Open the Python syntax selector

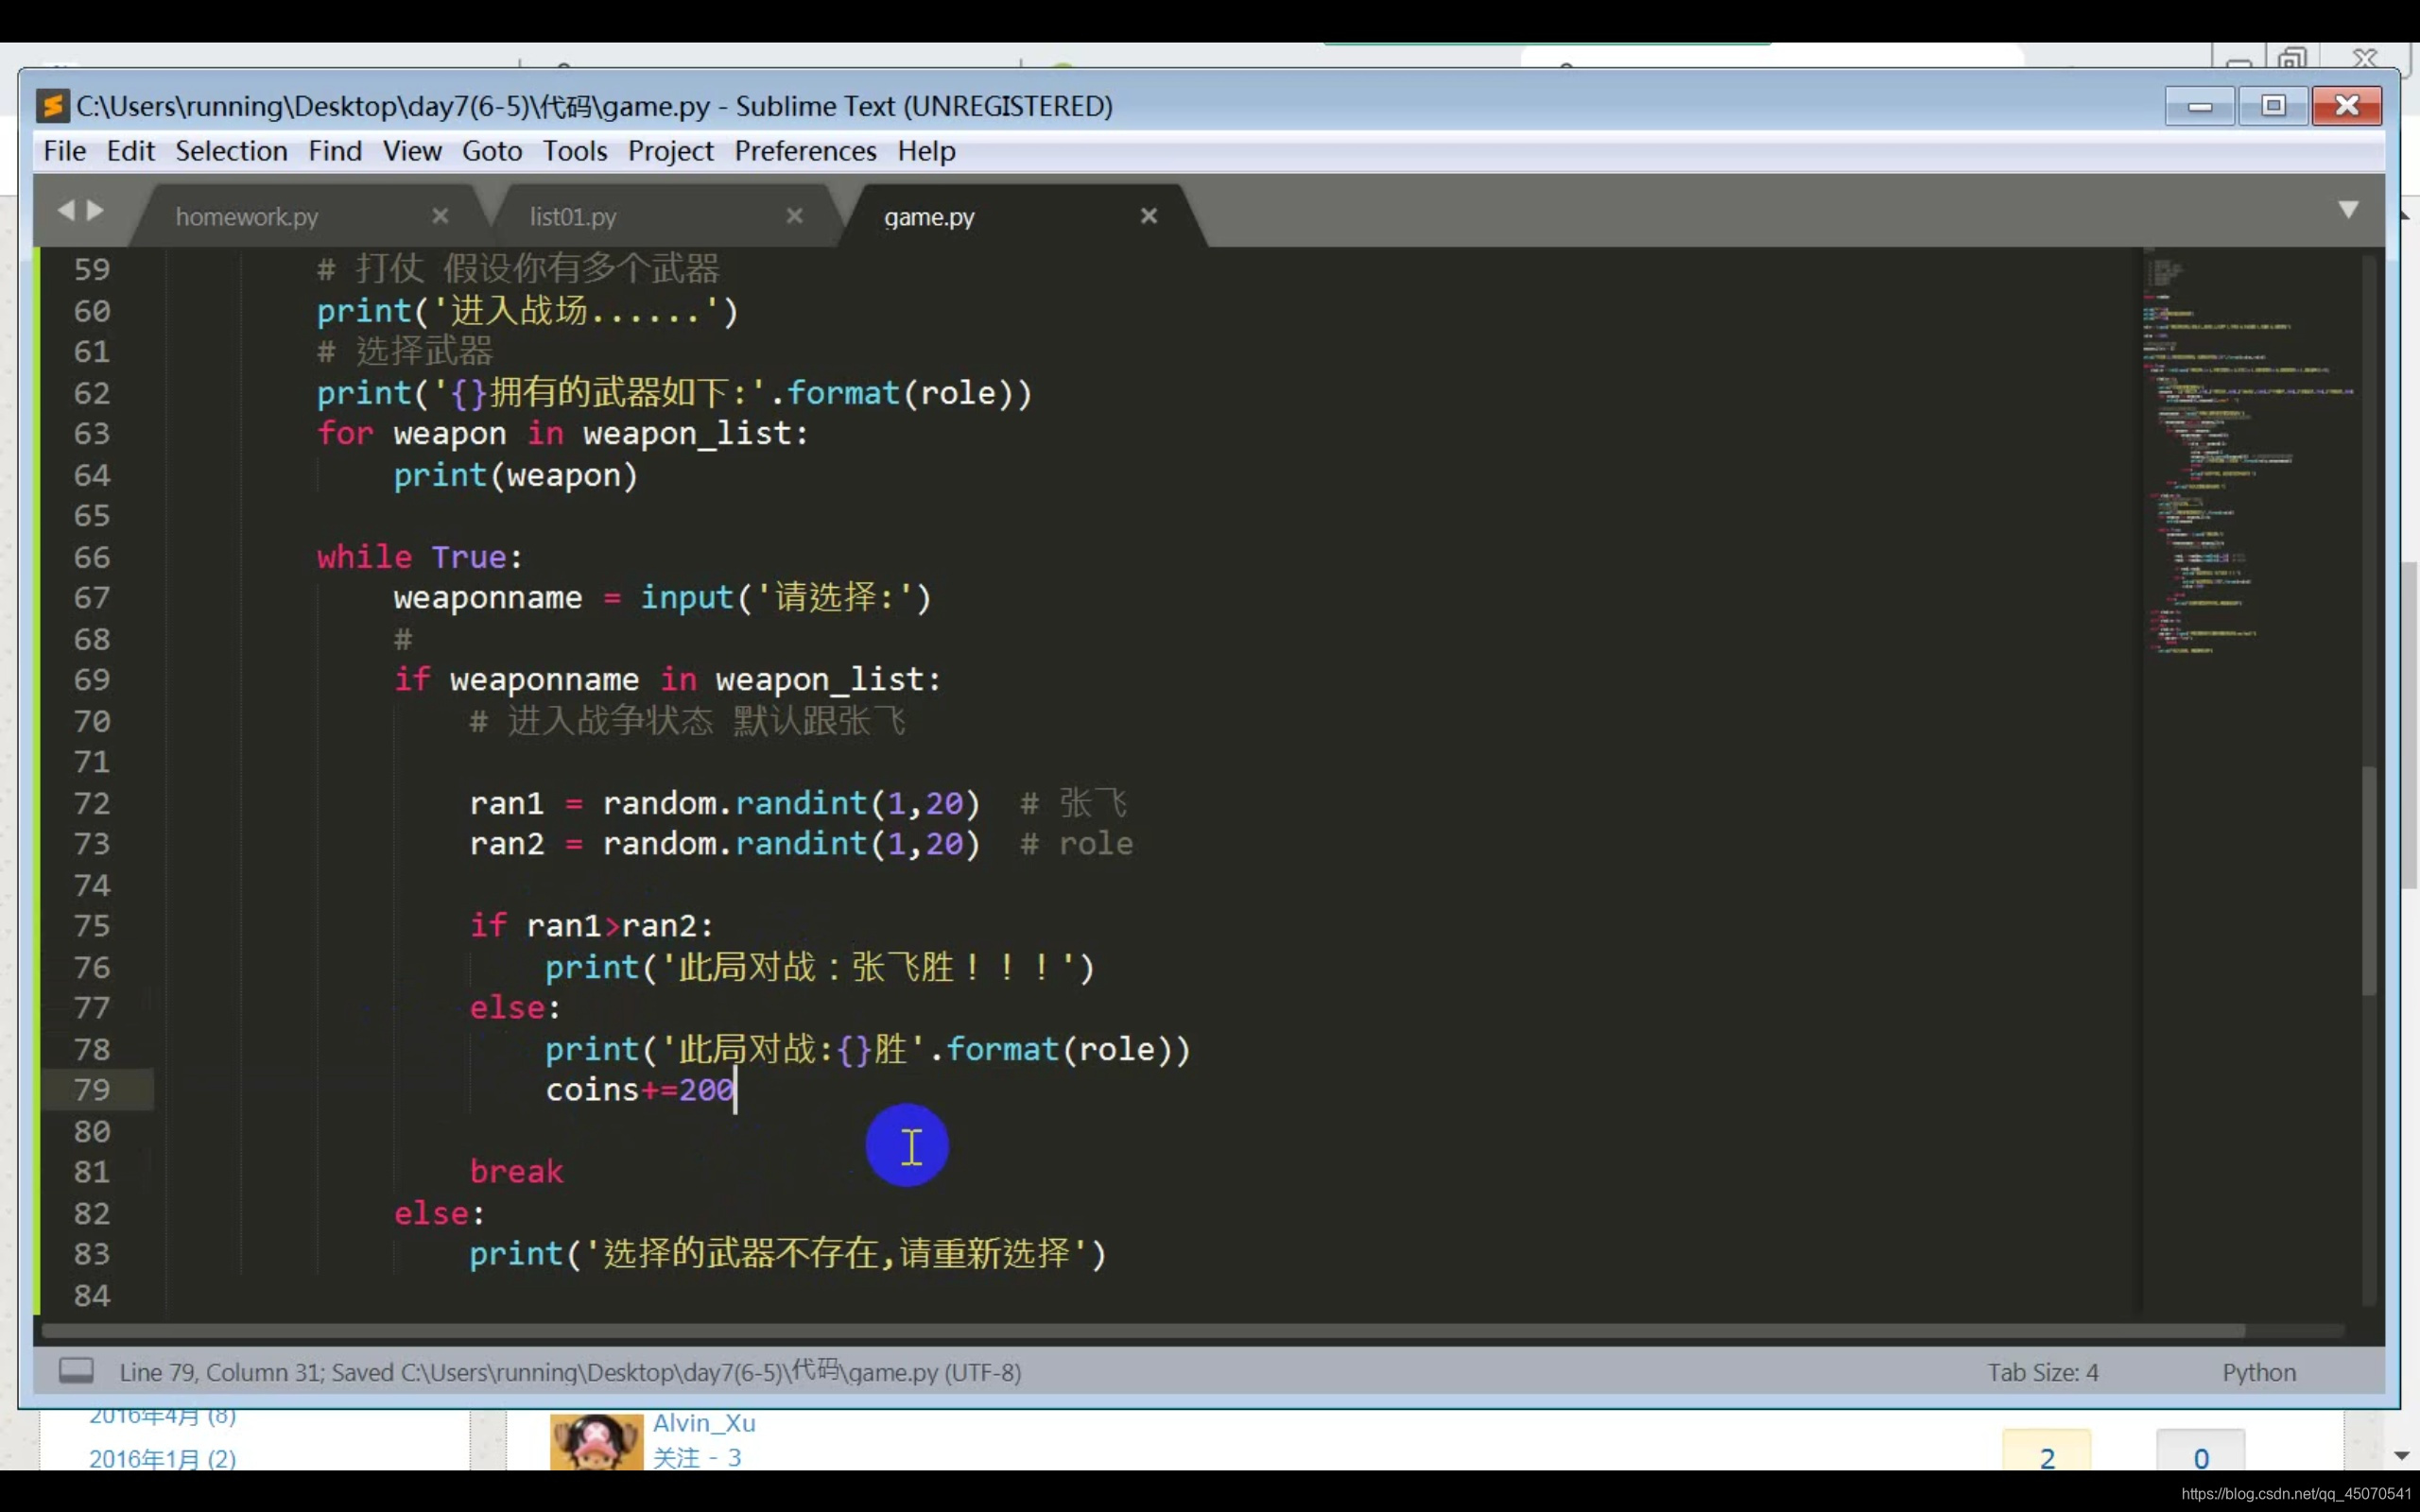pyautogui.click(x=2258, y=1372)
